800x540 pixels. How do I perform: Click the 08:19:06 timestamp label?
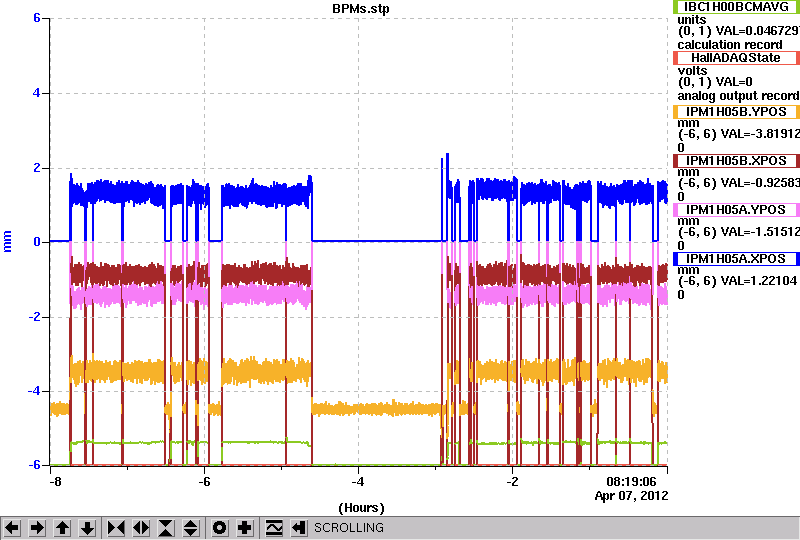(x=631, y=482)
